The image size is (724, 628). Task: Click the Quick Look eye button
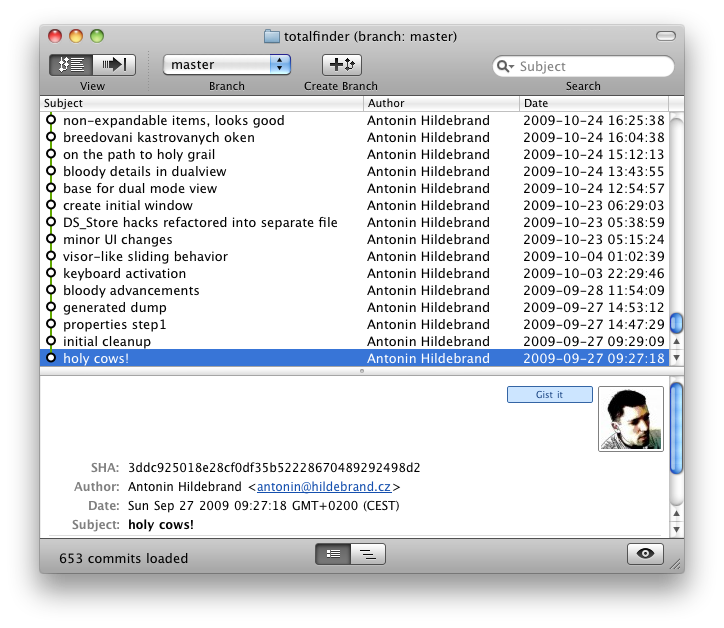click(x=647, y=553)
